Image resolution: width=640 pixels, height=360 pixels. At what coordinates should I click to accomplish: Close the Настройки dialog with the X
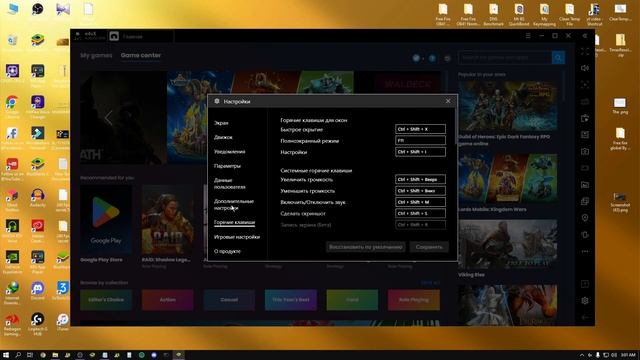click(448, 101)
